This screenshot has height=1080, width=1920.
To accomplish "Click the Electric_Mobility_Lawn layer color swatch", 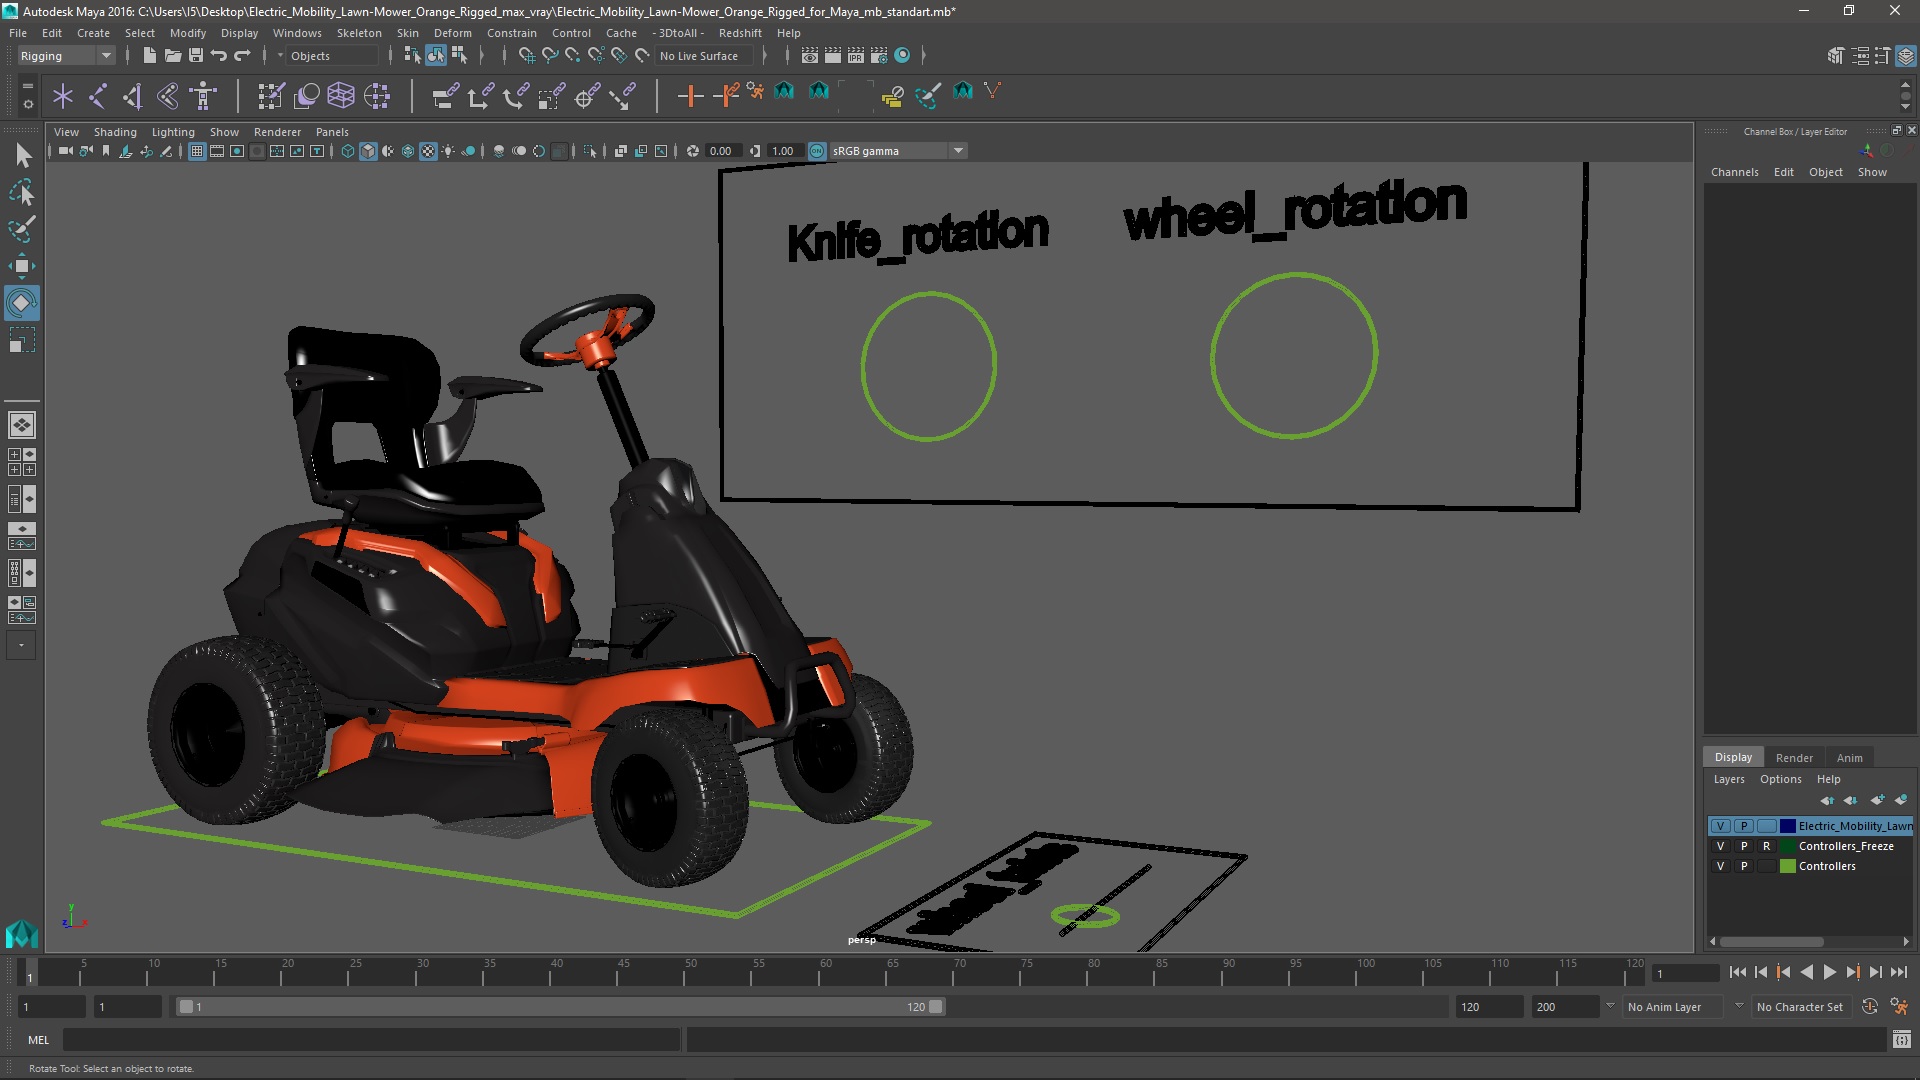I will (1788, 826).
